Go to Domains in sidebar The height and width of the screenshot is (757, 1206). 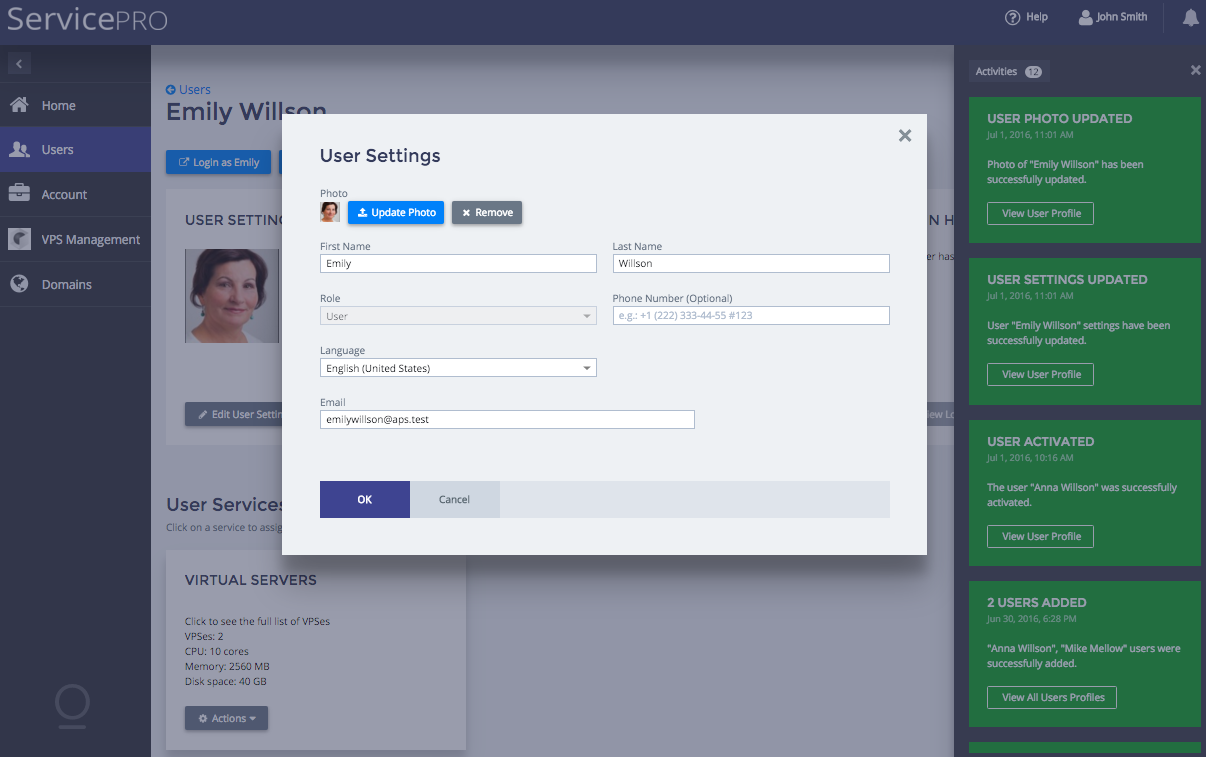click(x=66, y=284)
